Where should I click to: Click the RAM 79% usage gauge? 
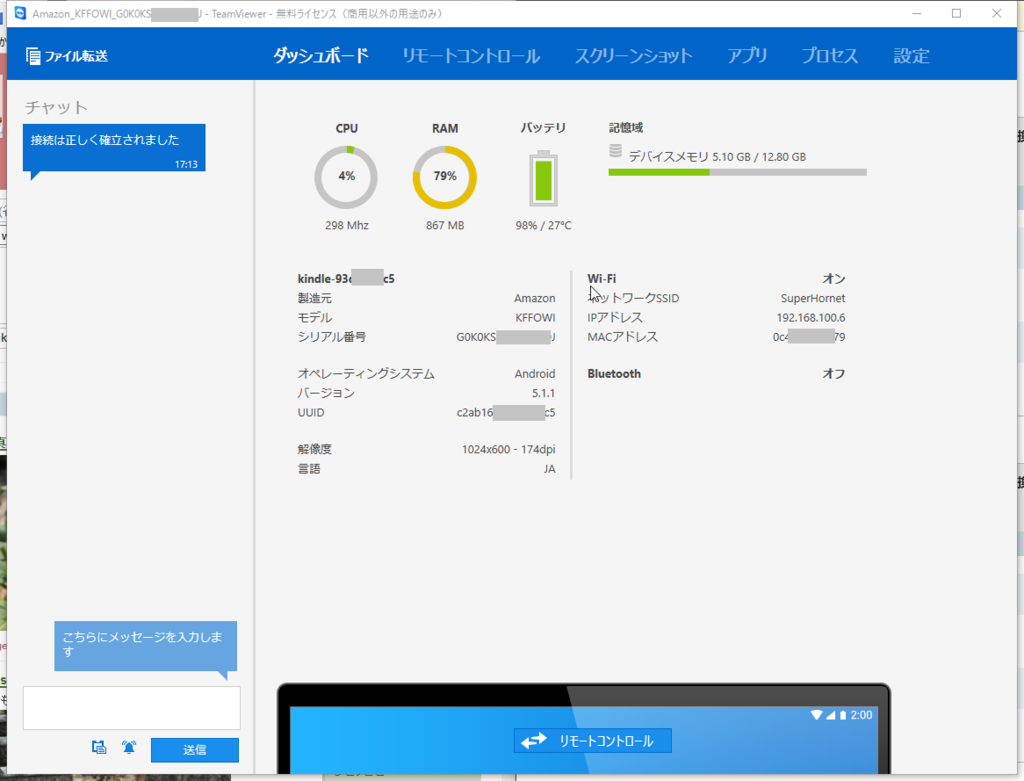pyautogui.click(x=445, y=177)
